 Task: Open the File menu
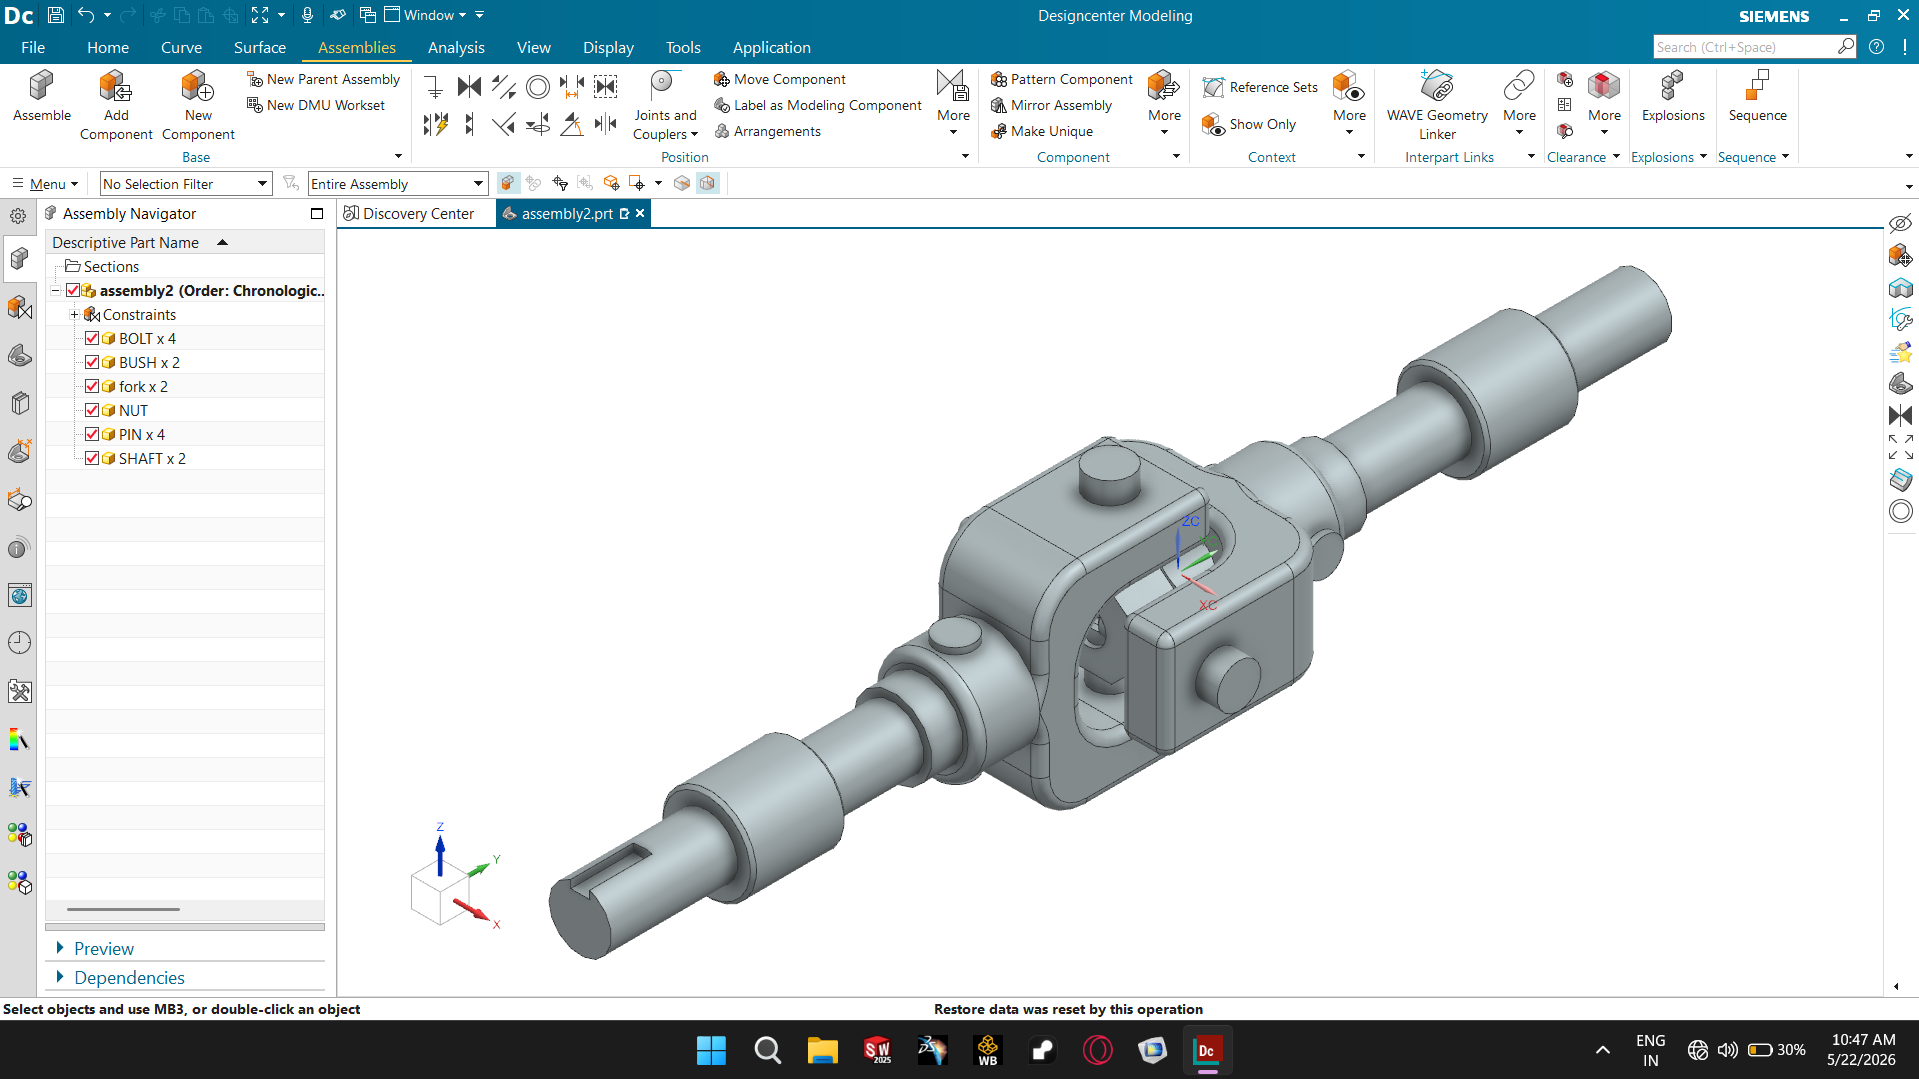(33, 47)
